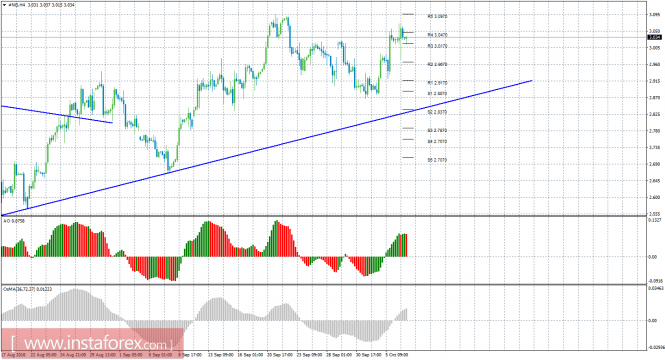Screen dimensions: 665x360
Task: Click the R1 2.9170 pivot label
Action: 437,83
